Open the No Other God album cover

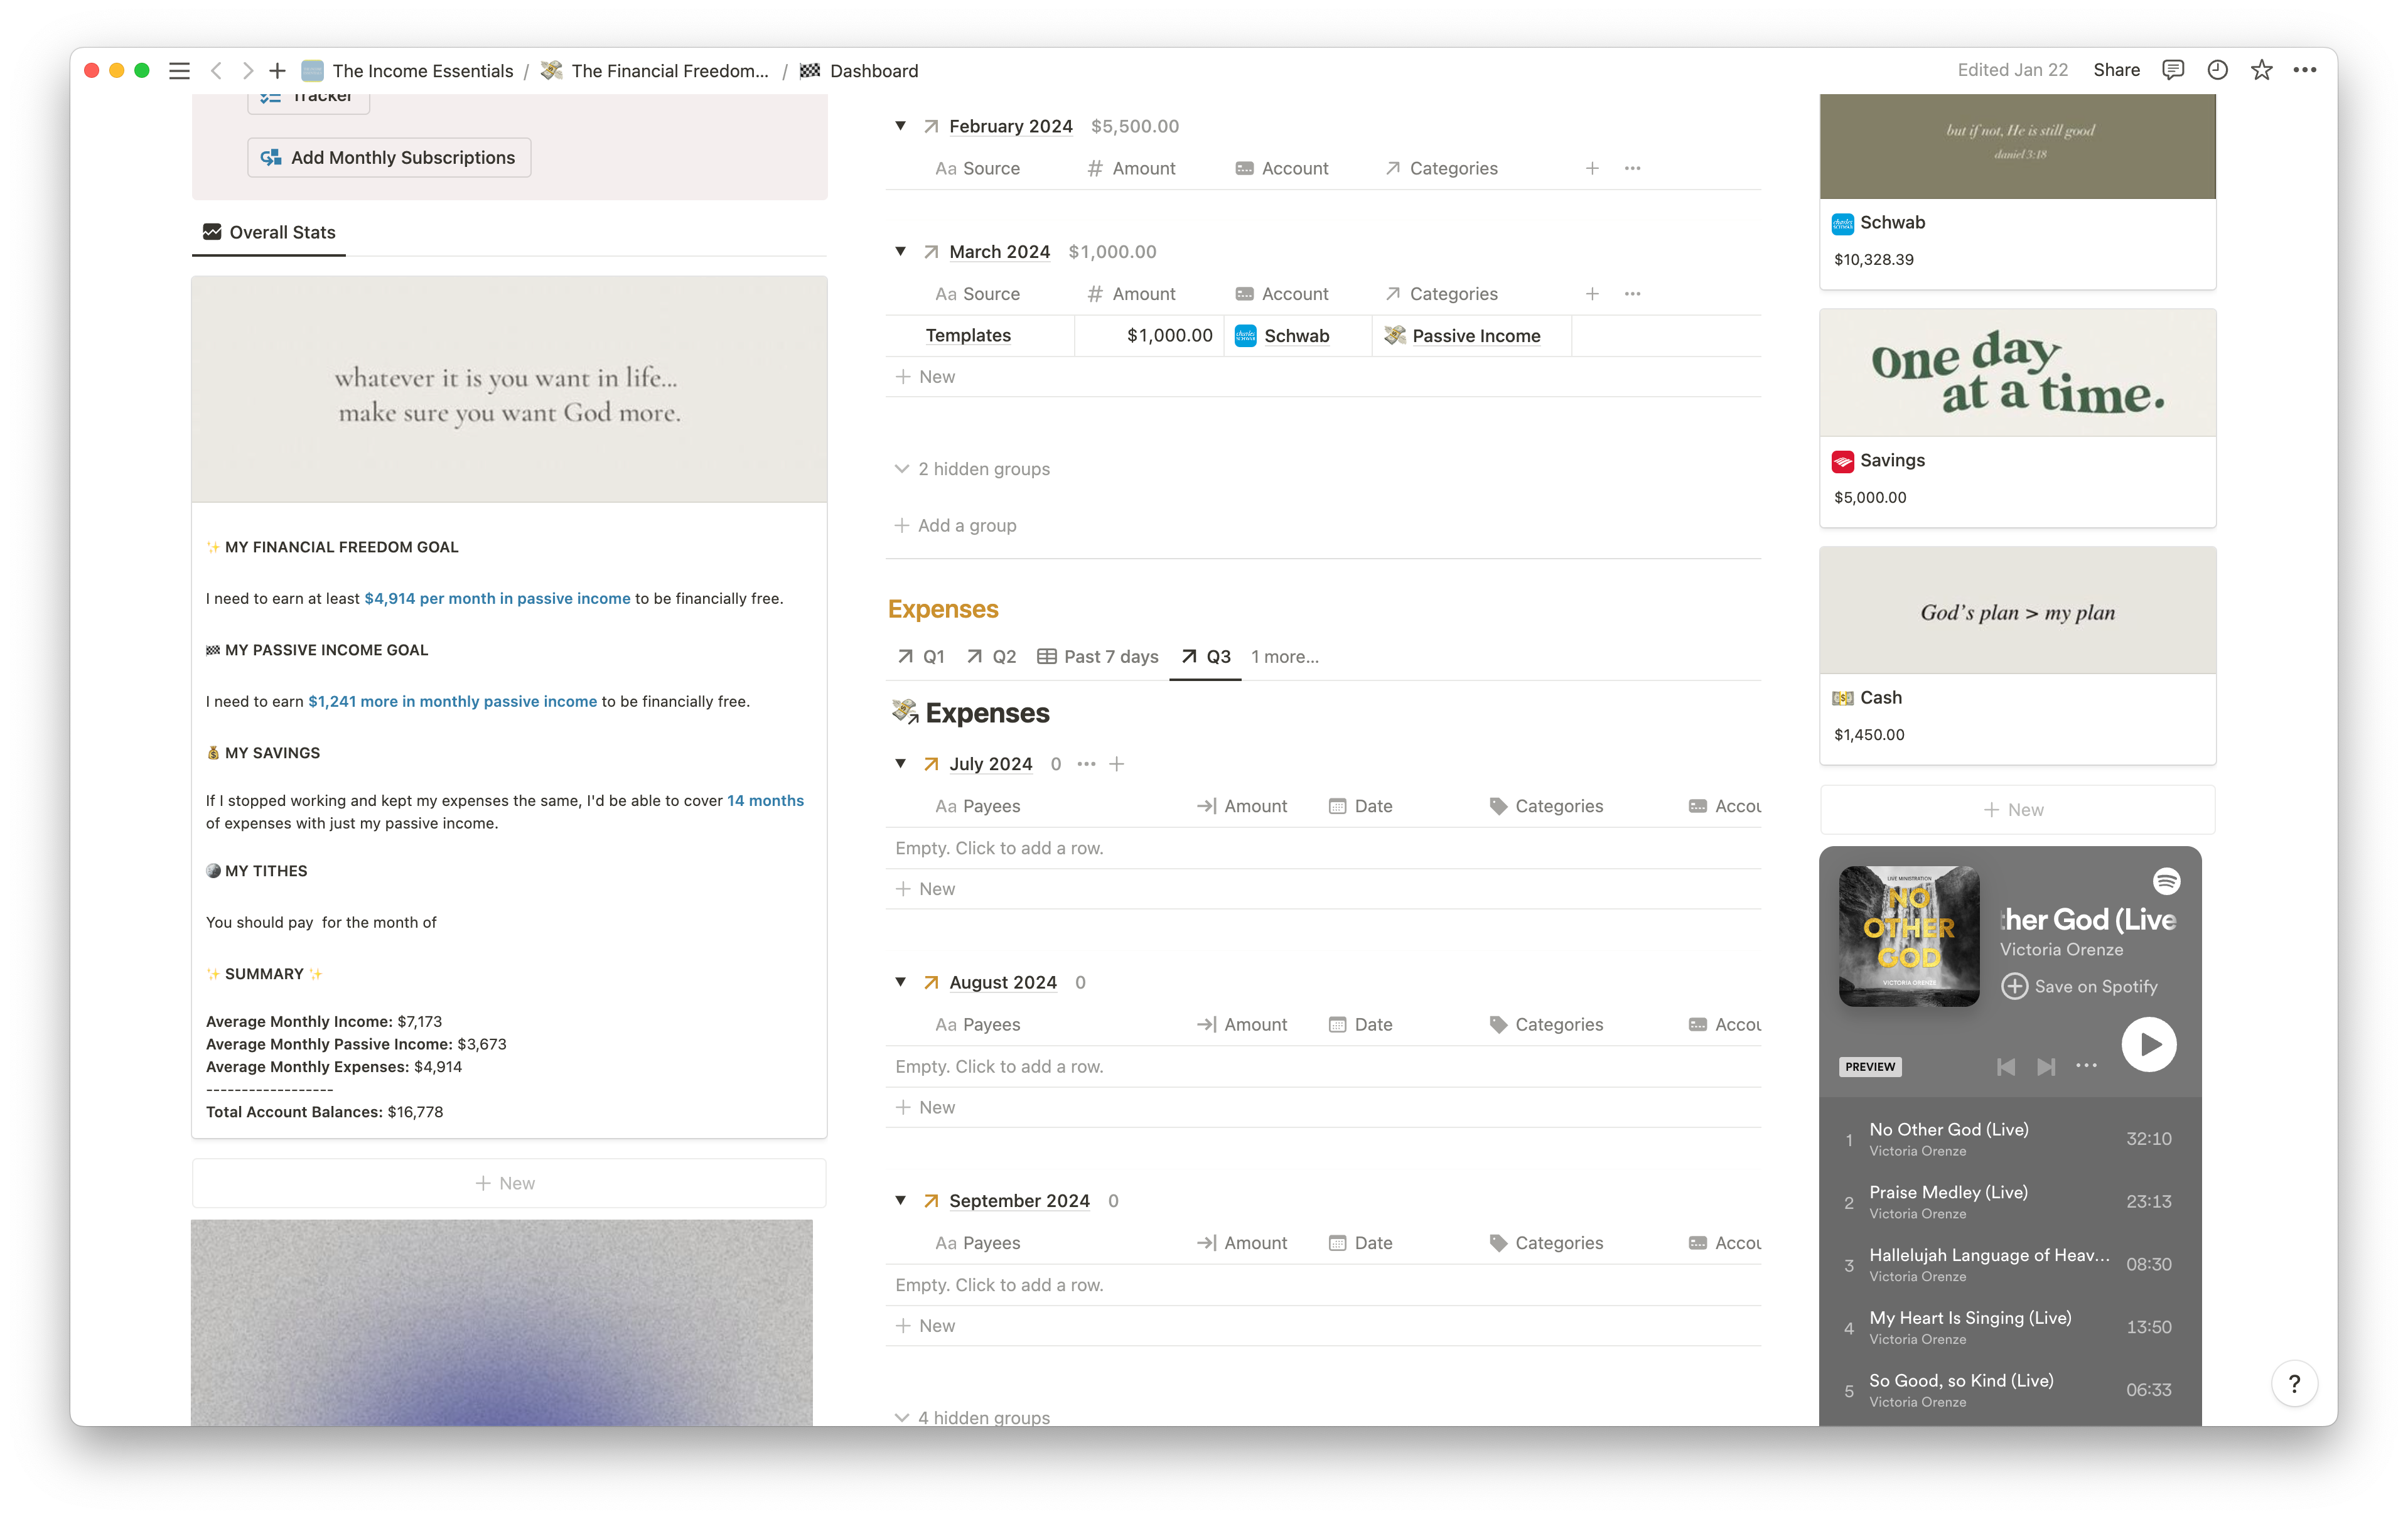coord(1909,936)
